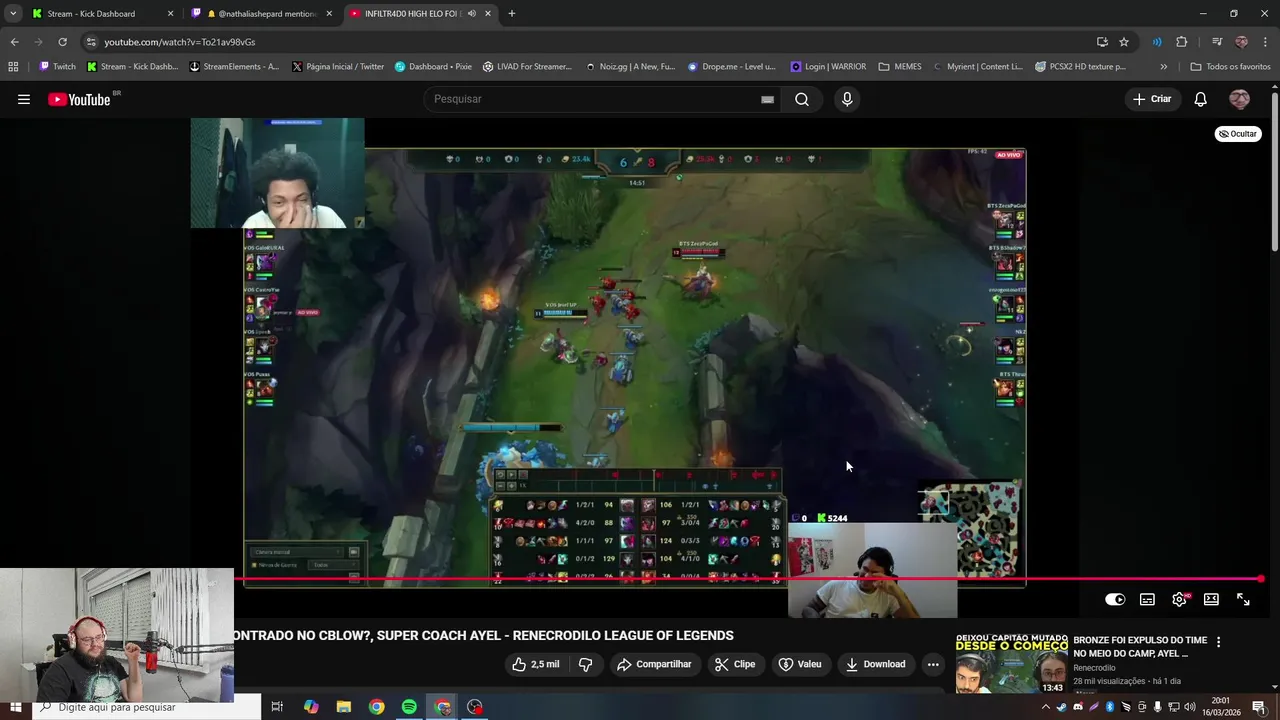
Task: Open PCSX2 HD texture bookmark
Action: [1081, 67]
